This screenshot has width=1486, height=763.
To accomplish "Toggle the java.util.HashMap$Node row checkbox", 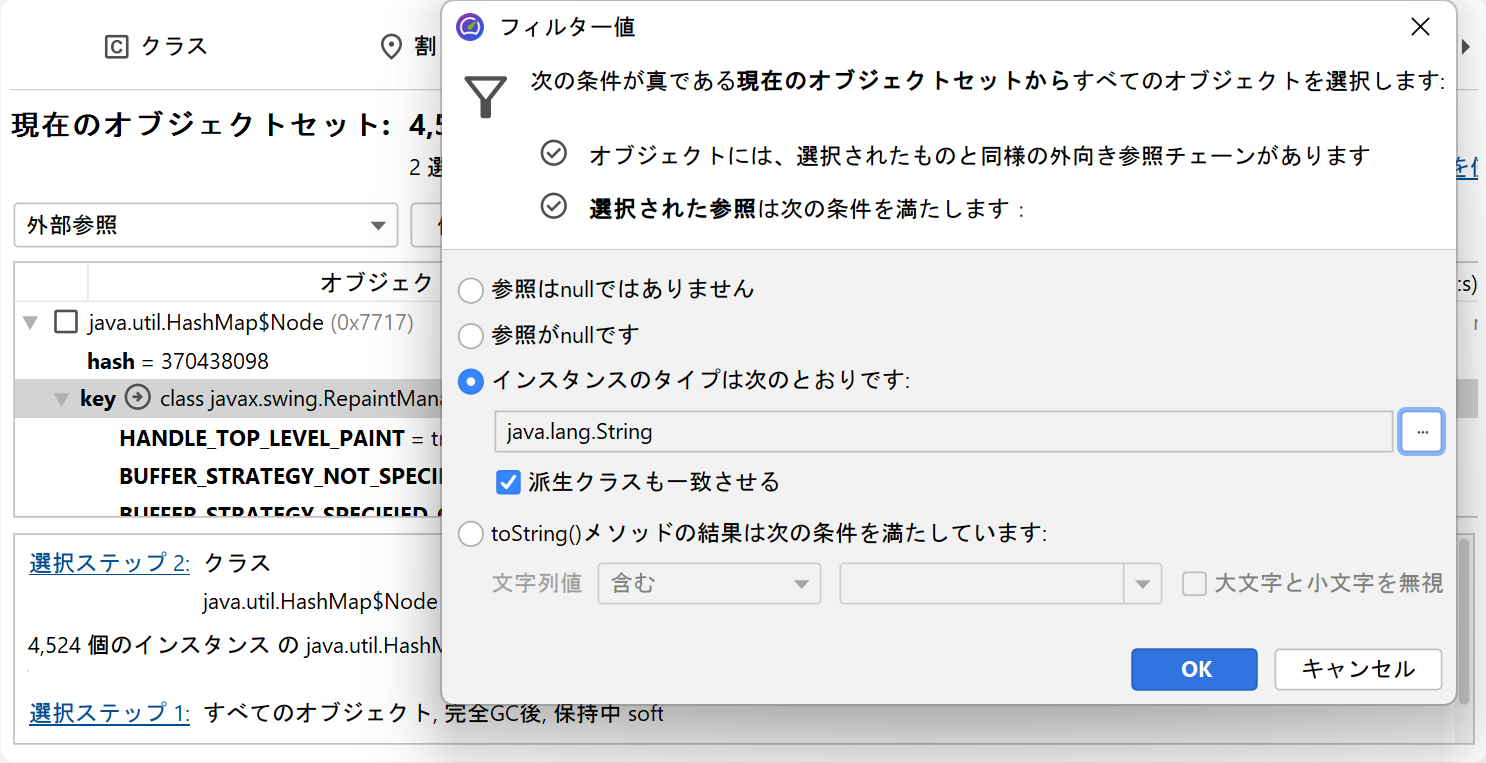I will tap(66, 322).
